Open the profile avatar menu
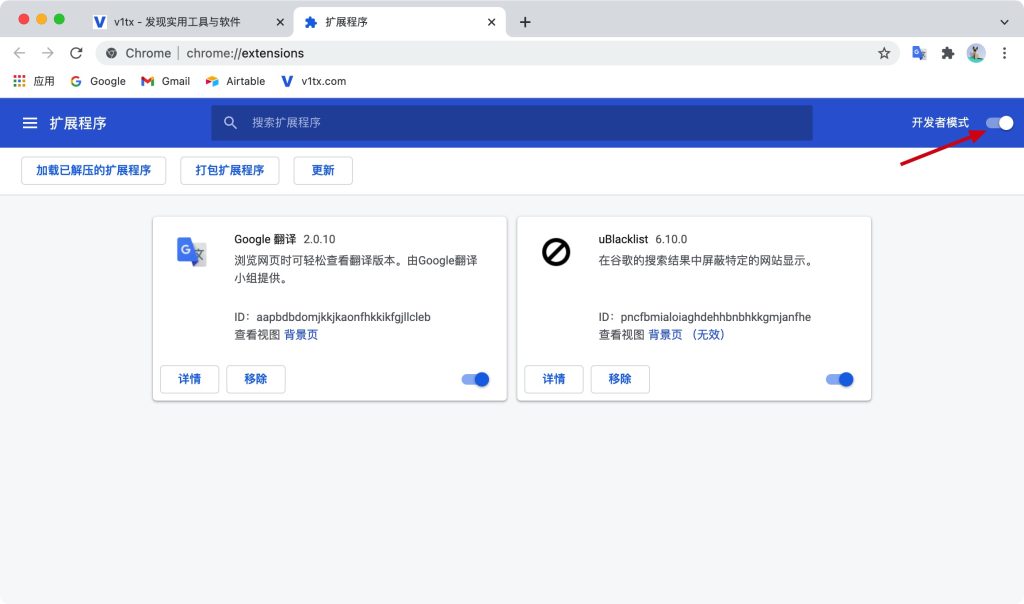1024x604 pixels. 976,54
